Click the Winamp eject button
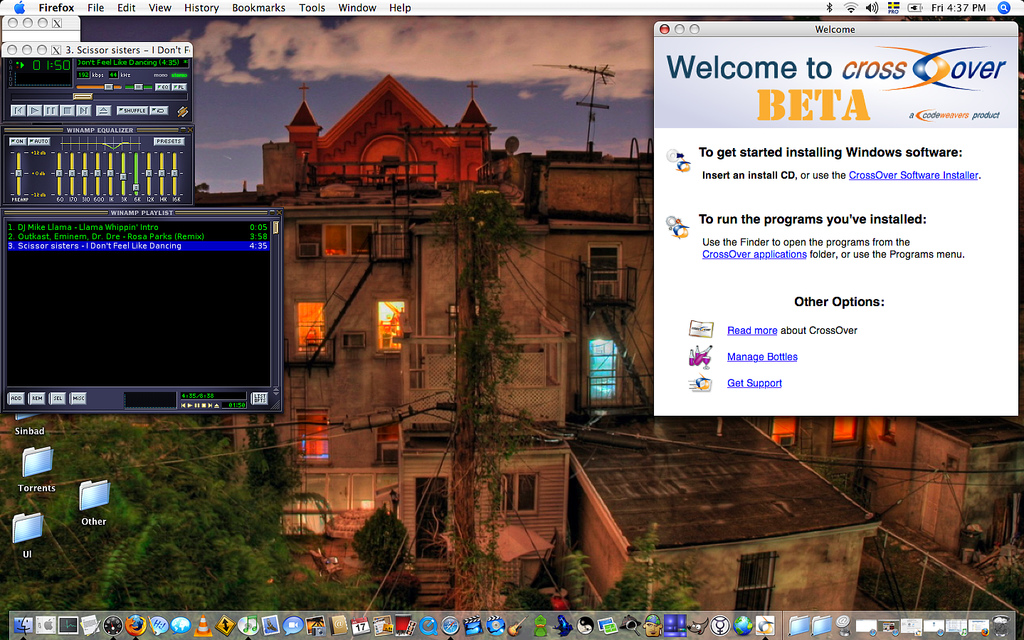Screen dimensions: 1024x640 click(103, 110)
